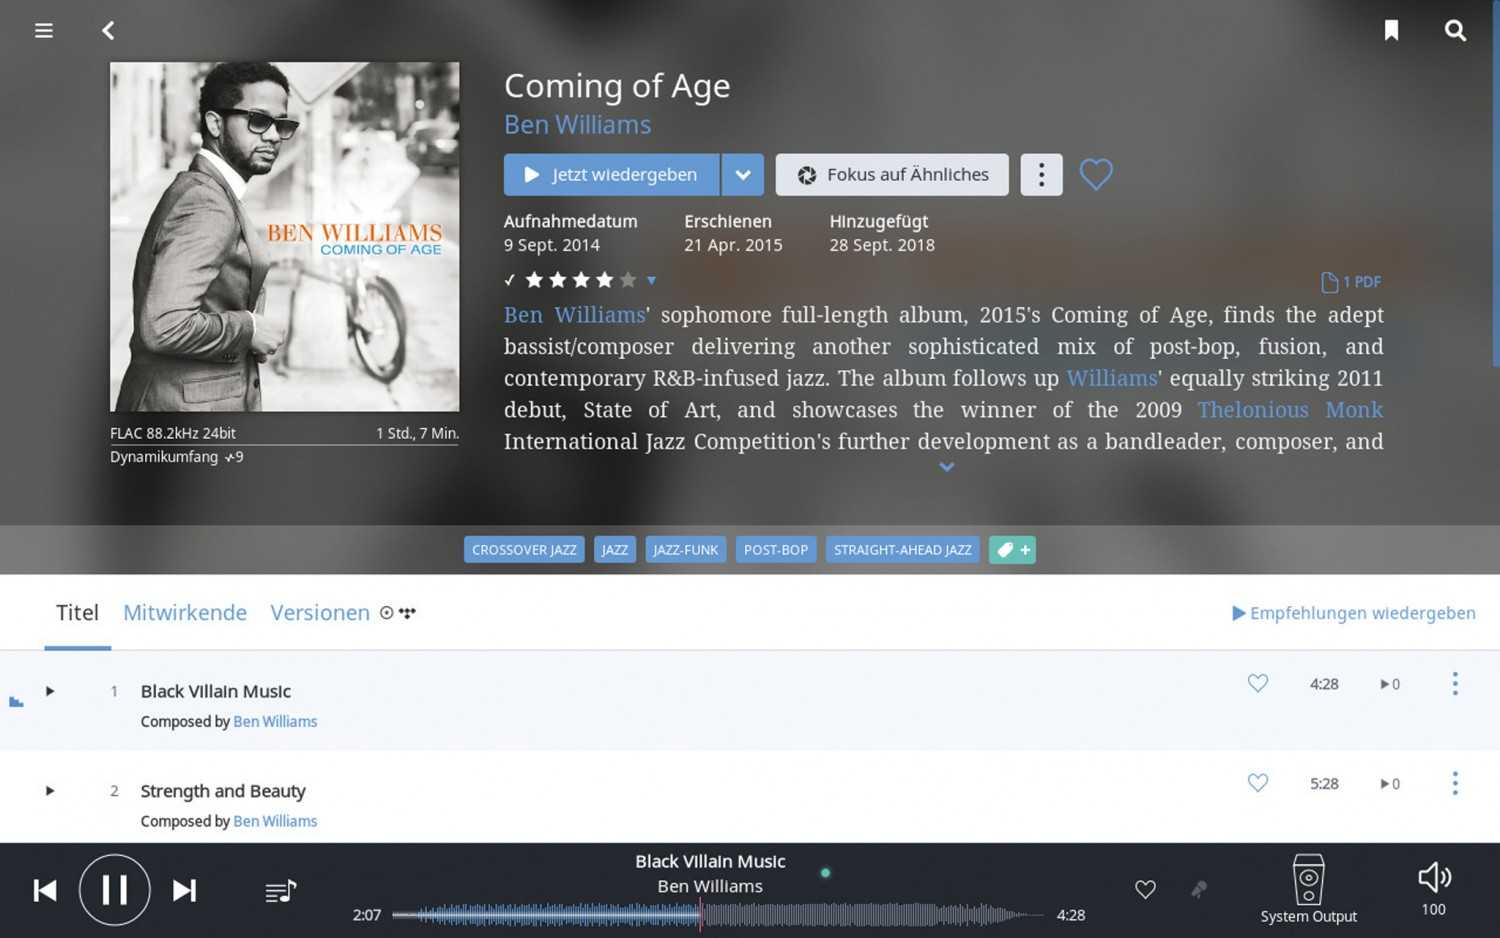Screen dimensions: 1500x938
Task: Open options menu for Strength and Beauty
Action: 1455,783
